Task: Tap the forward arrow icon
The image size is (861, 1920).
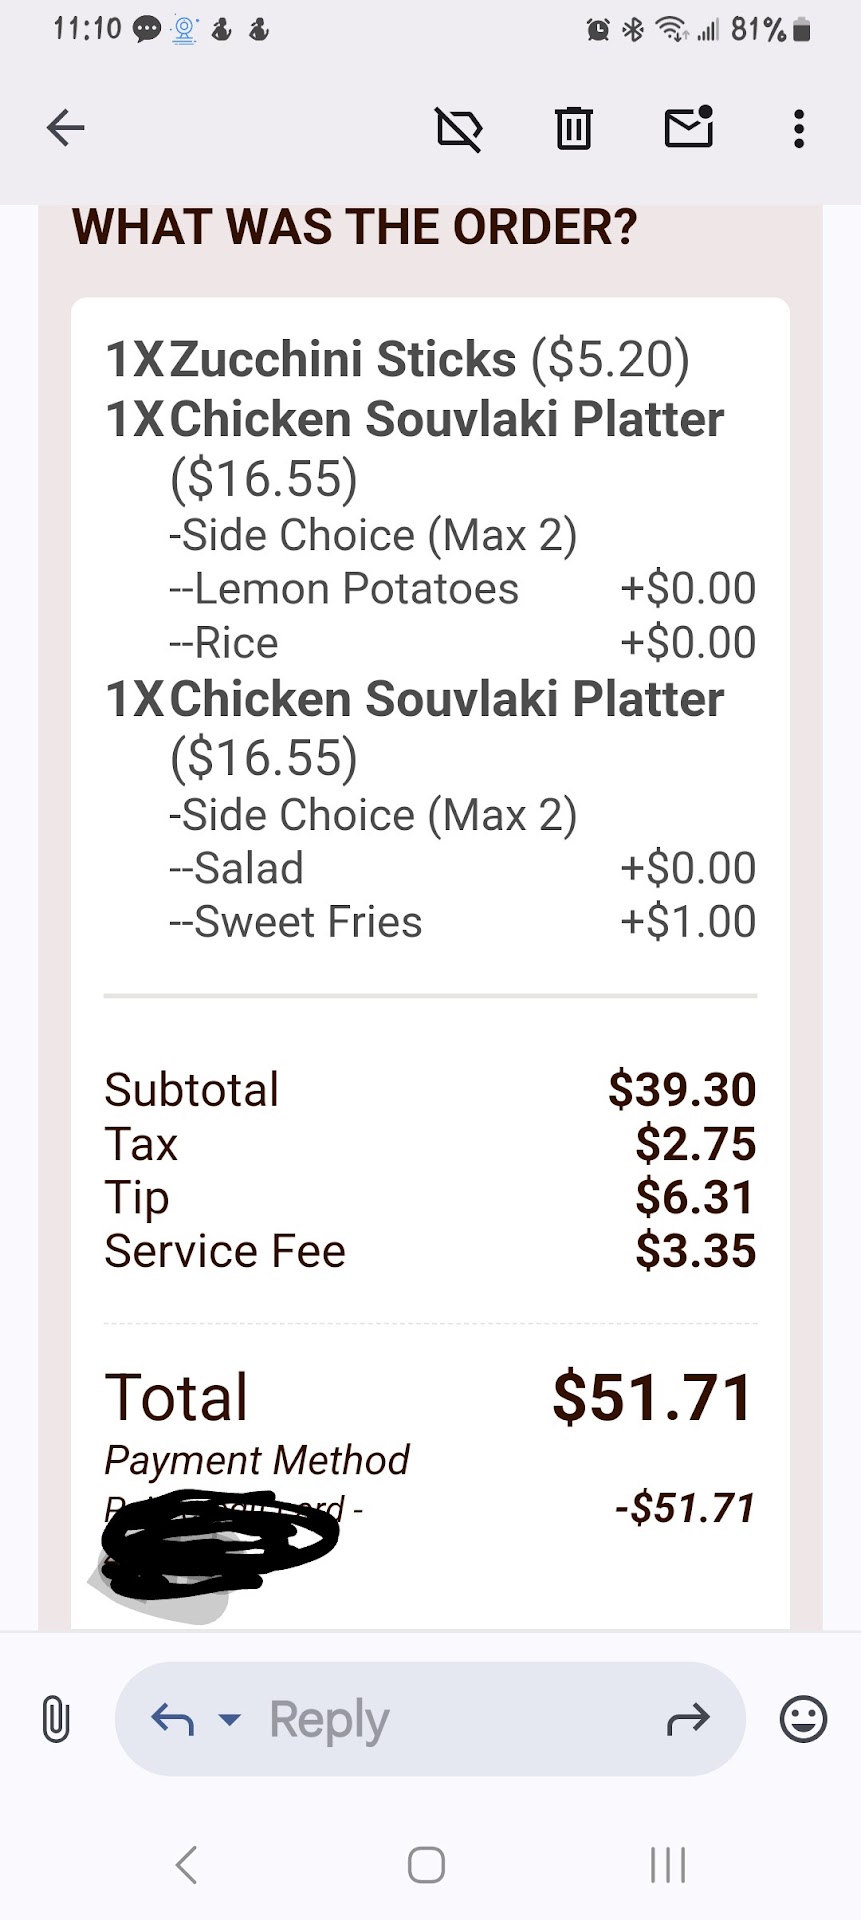Action: [x=688, y=1720]
